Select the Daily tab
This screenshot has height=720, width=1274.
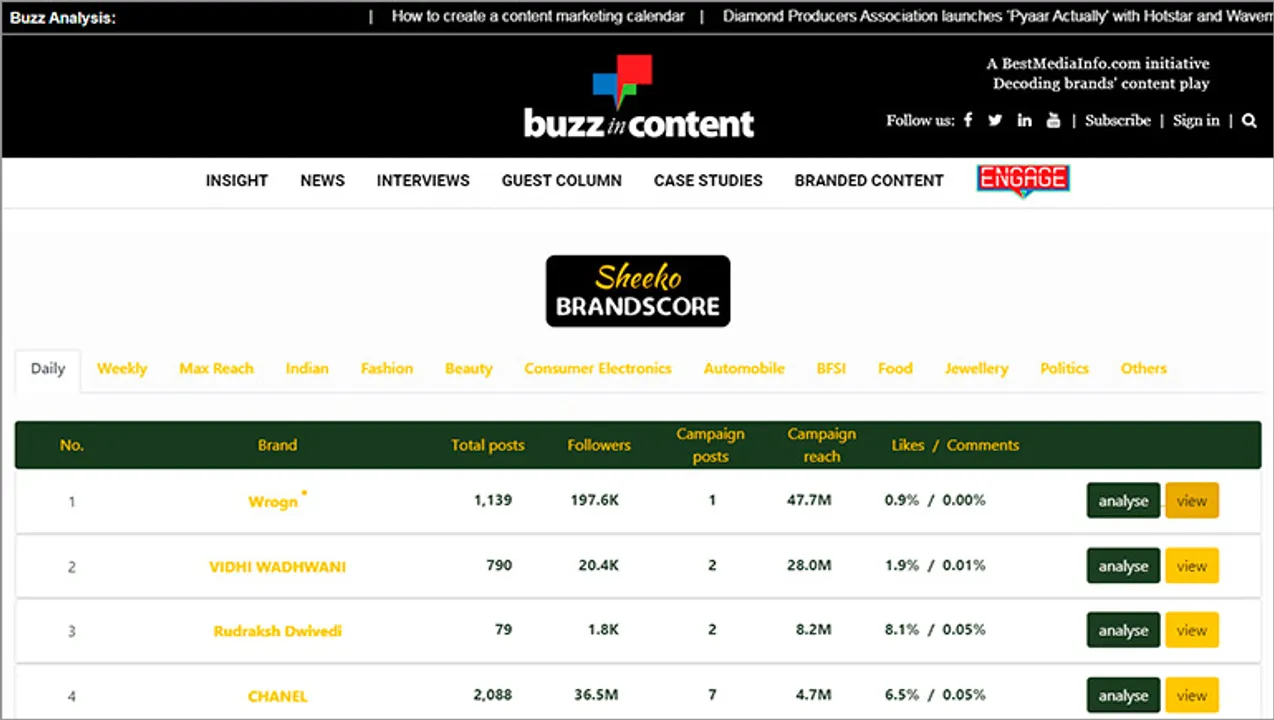point(48,369)
